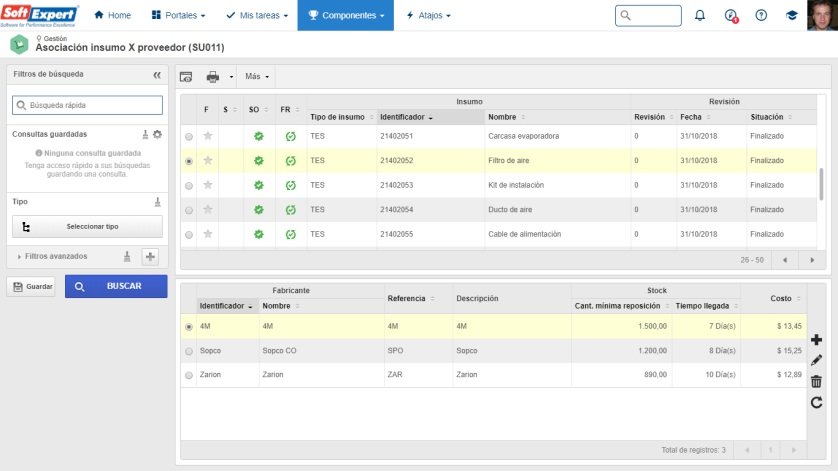Click the refresh arrow icon
The height and width of the screenshot is (471, 838).
(x=816, y=402)
